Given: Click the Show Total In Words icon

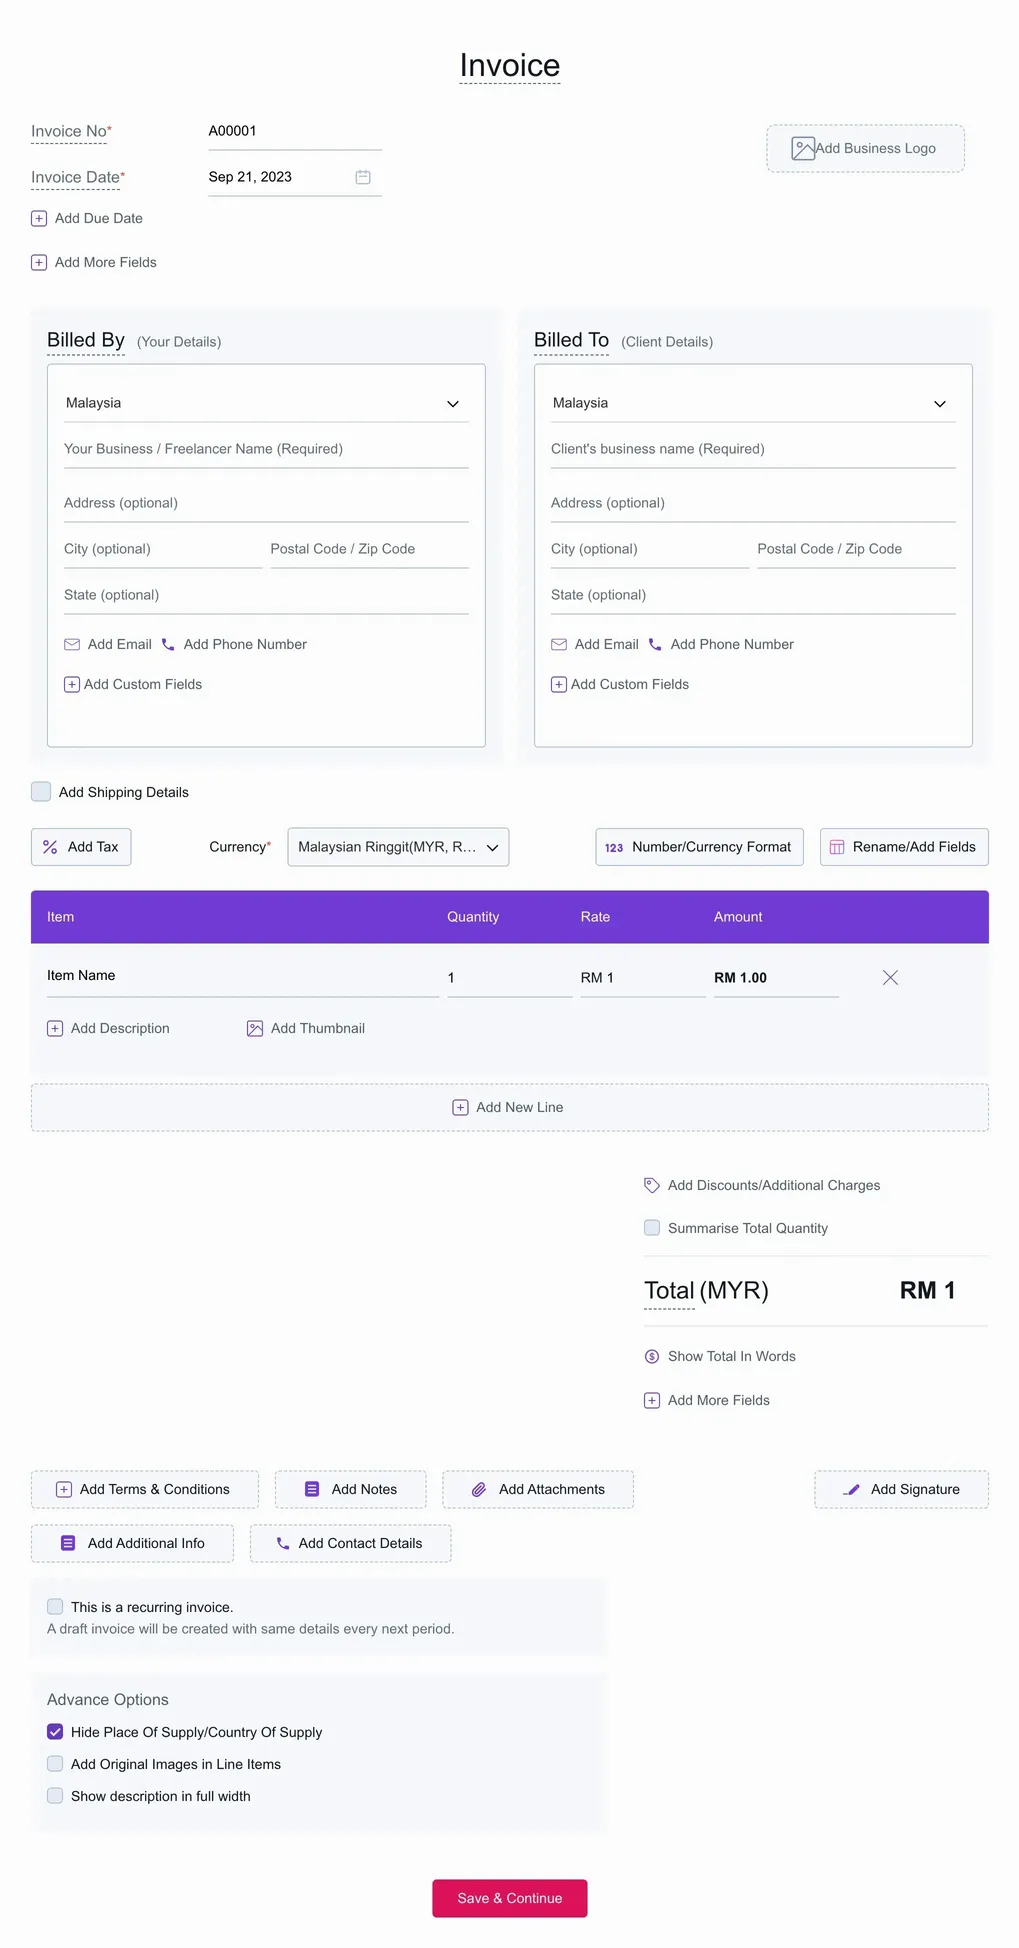Looking at the screenshot, I should [x=652, y=1357].
